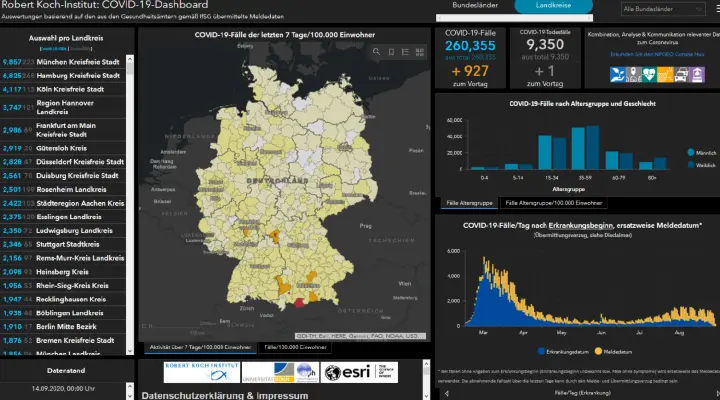720x400 pixels.
Task: Open the NPGEO Corona Hub link
Action: 650,55
